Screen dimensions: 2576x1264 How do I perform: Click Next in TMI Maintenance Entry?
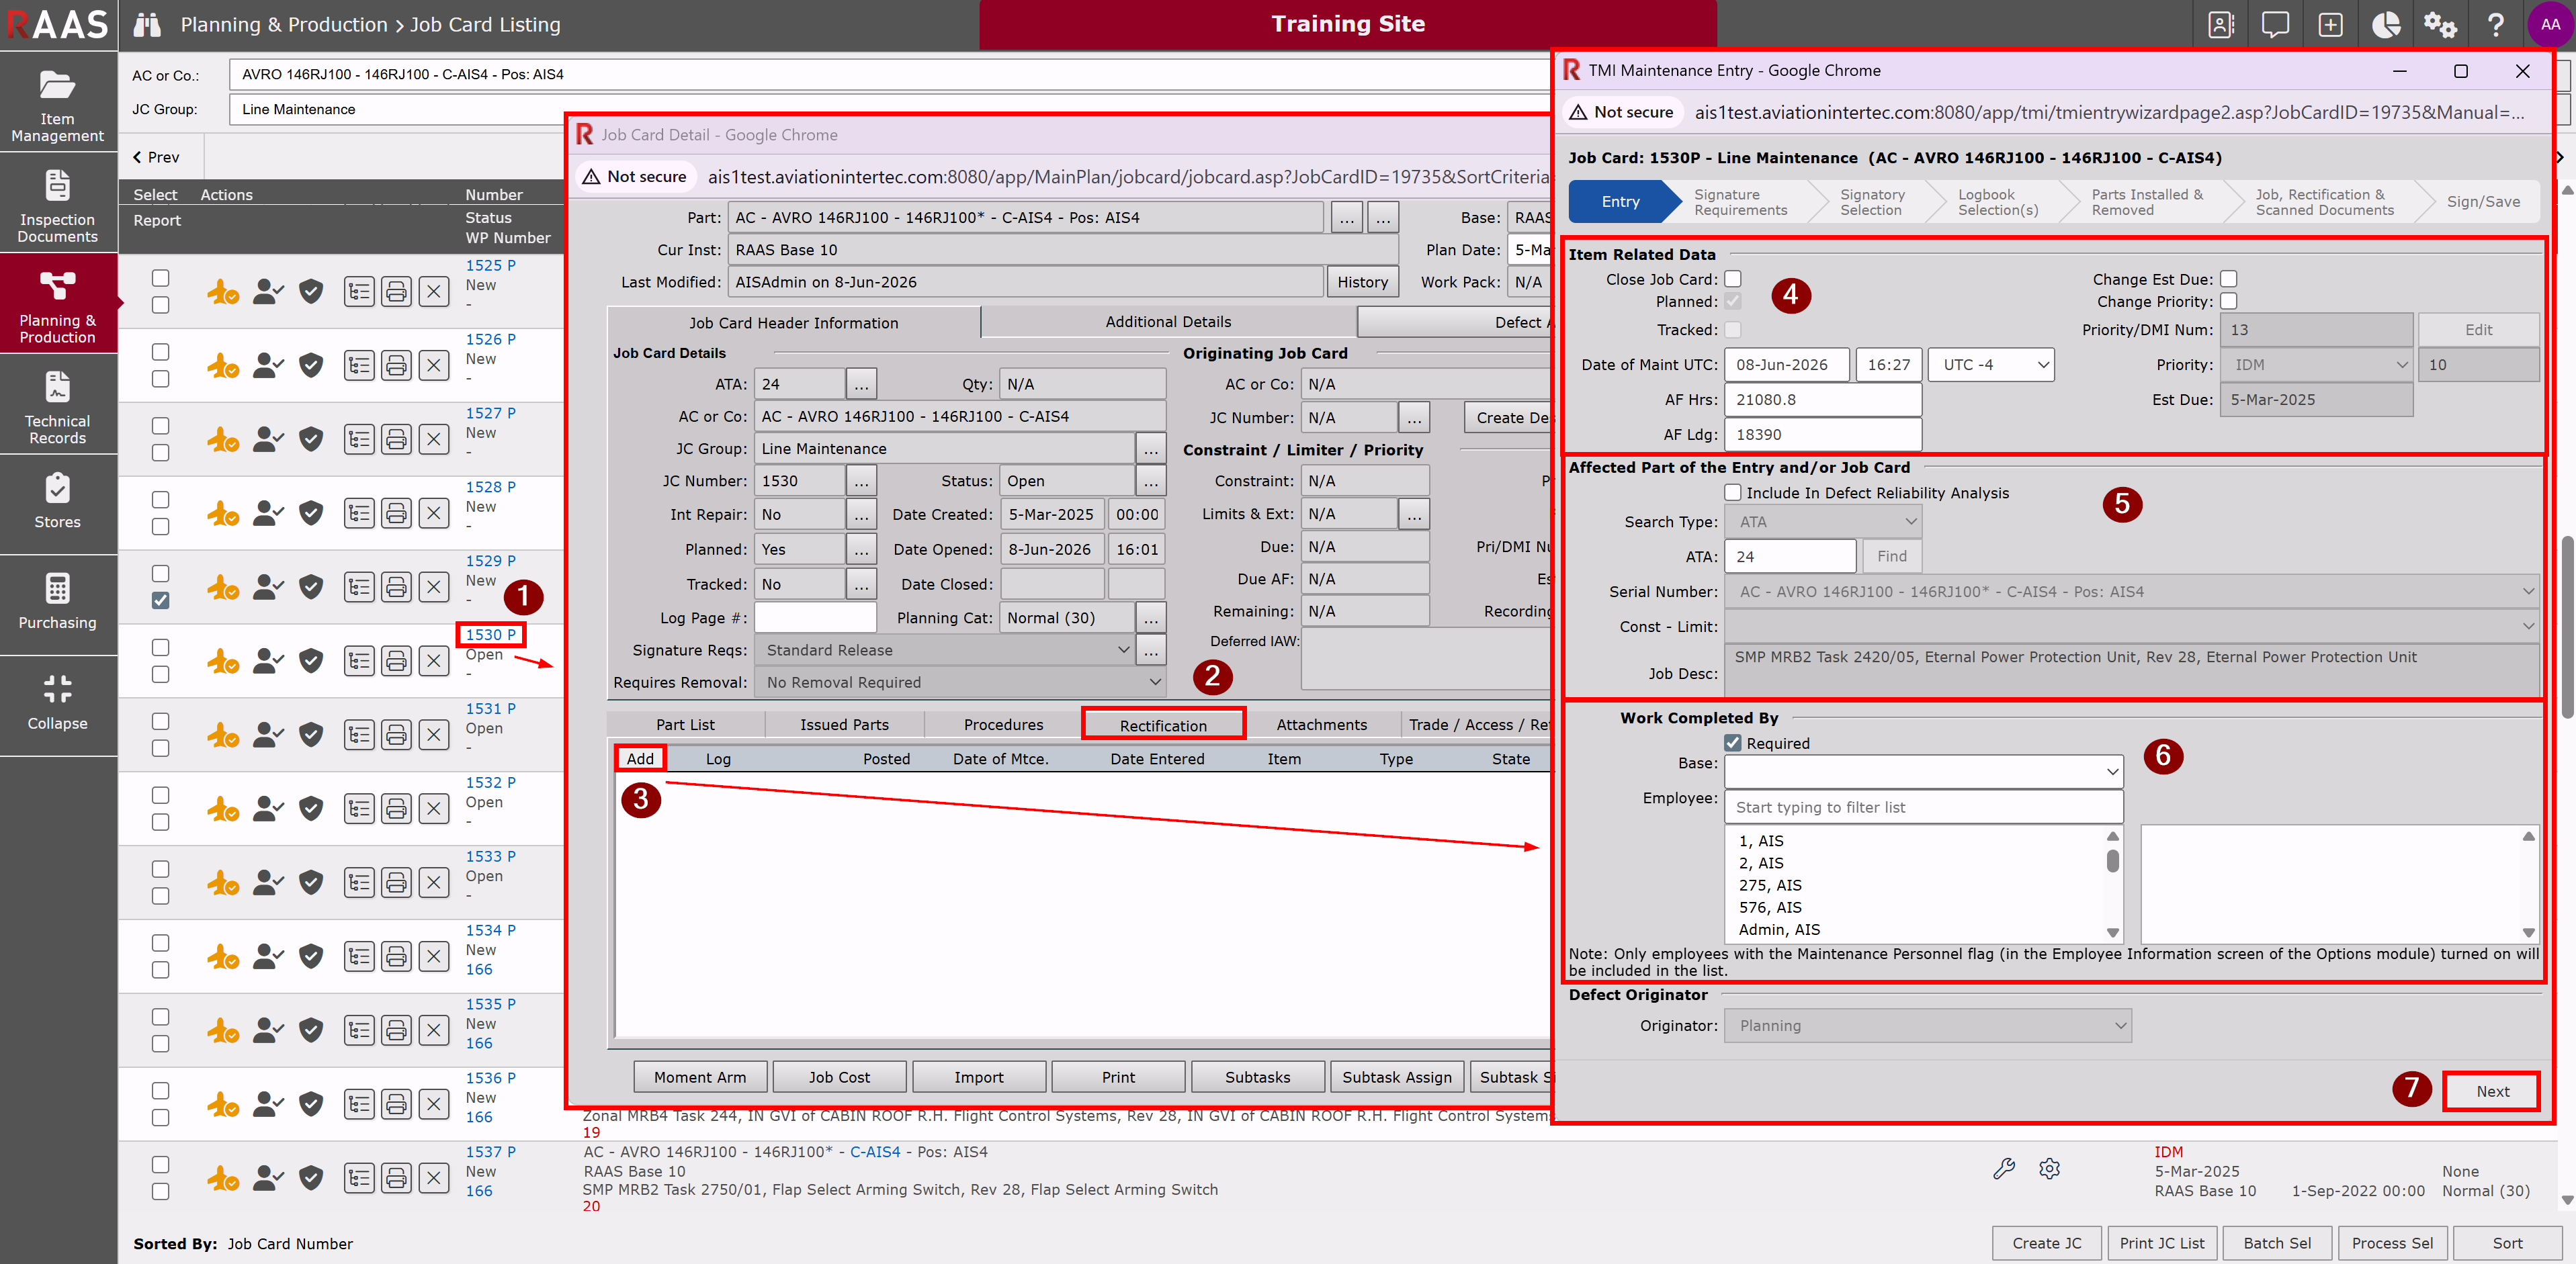click(x=2492, y=1091)
